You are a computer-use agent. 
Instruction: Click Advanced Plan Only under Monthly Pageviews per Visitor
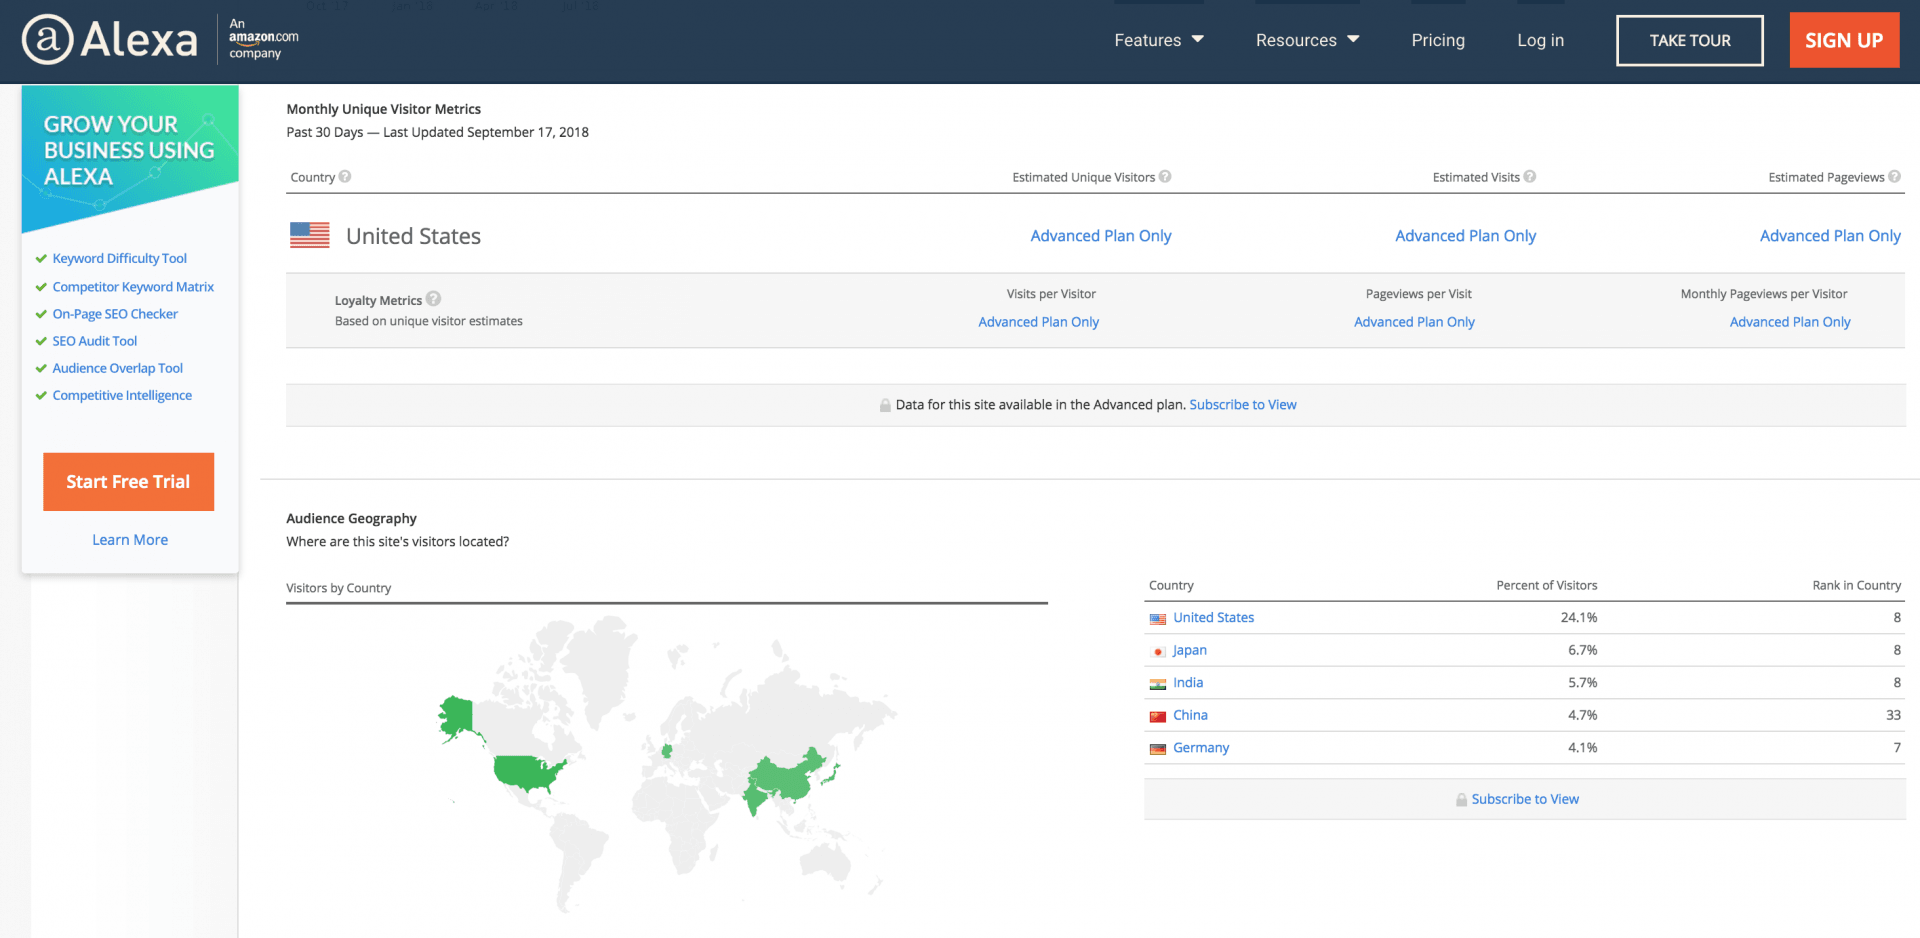[x=1790, y=322]
